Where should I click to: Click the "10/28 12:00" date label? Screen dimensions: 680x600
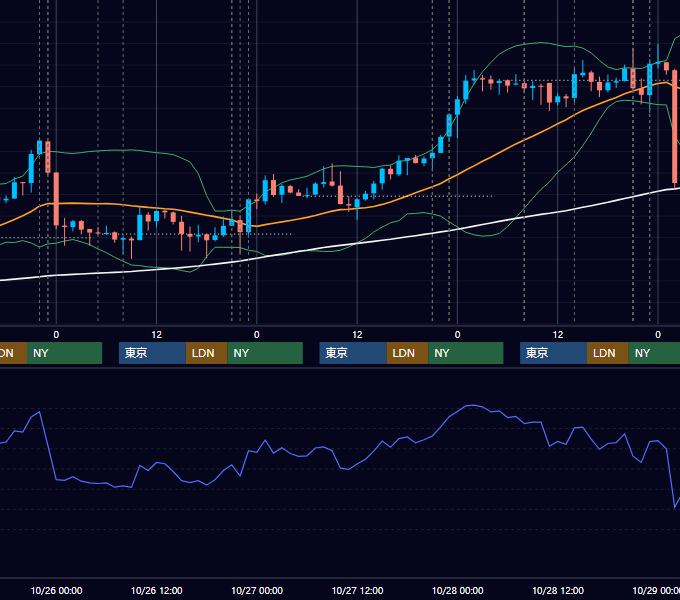click(x=558, y=590)
